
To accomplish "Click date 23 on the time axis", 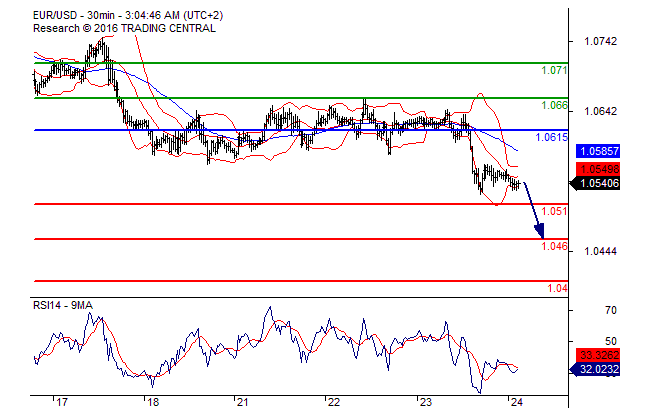I will 426,402.
